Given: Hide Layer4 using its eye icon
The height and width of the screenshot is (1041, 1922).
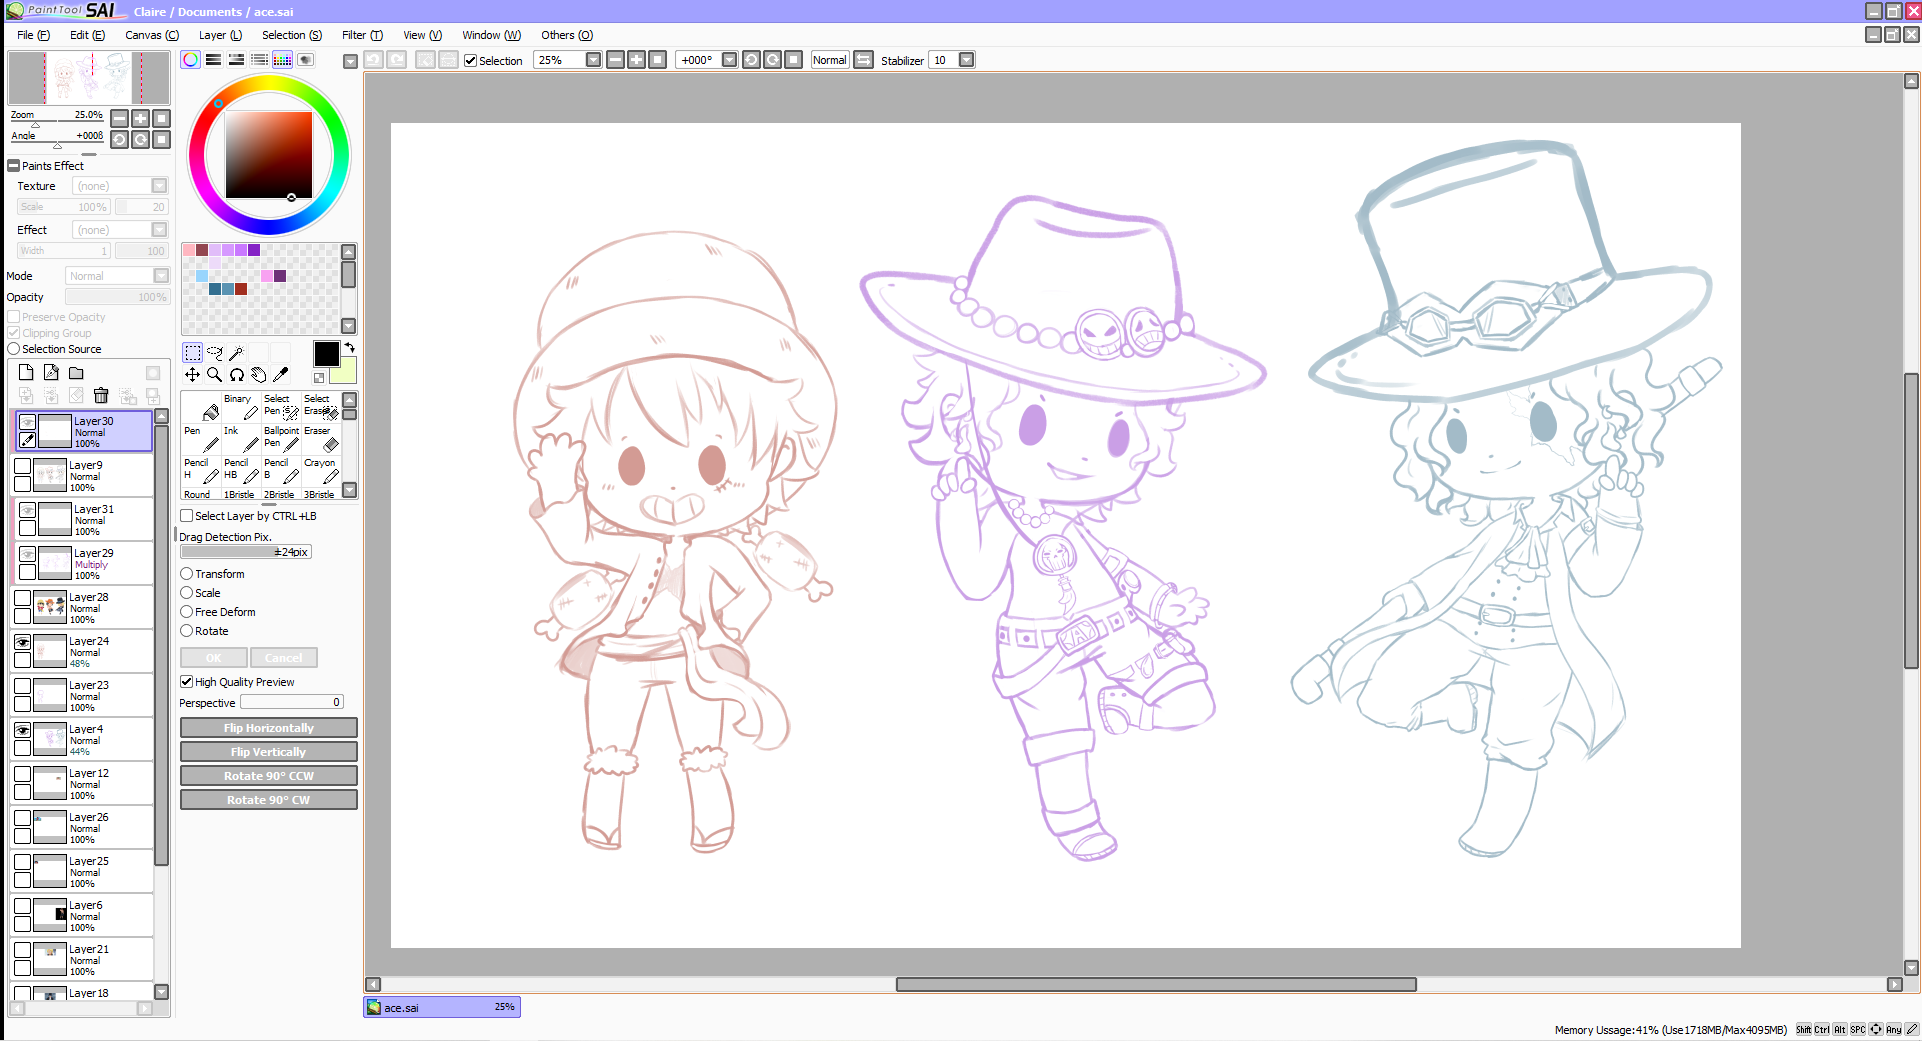Looking at the screenshot, I should [22, 730].
